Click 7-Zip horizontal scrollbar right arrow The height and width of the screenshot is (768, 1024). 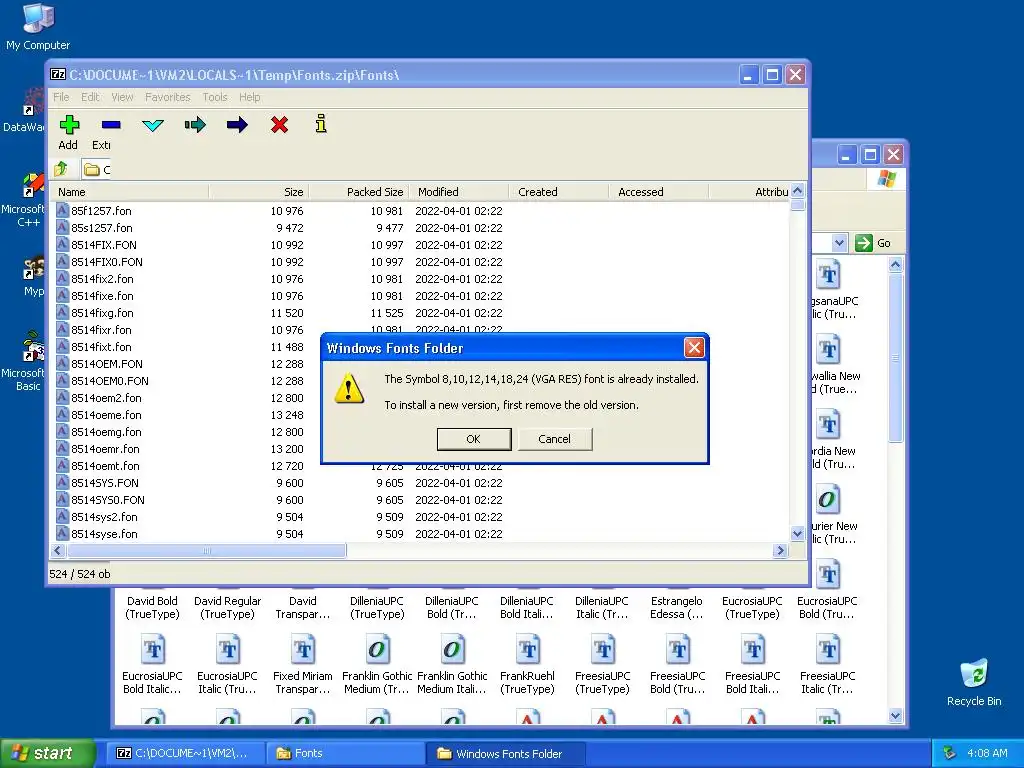tap(780, 551)
